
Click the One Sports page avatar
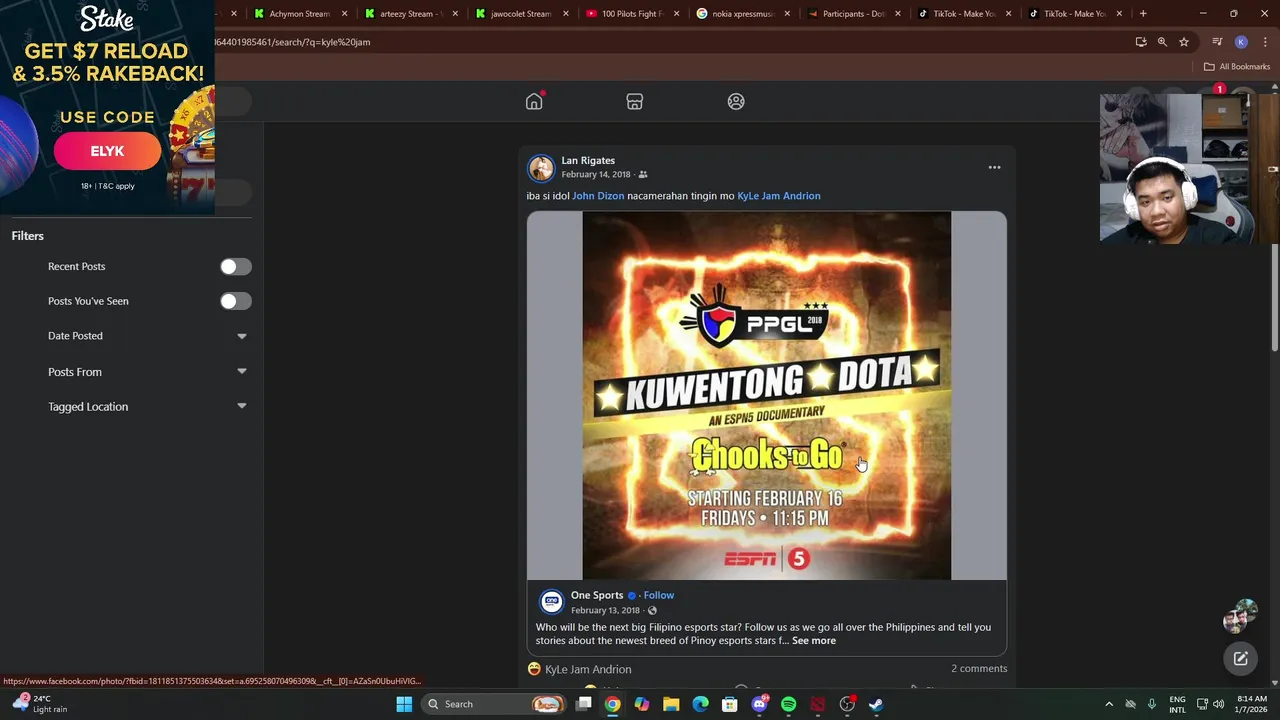[x=551, y=601]
